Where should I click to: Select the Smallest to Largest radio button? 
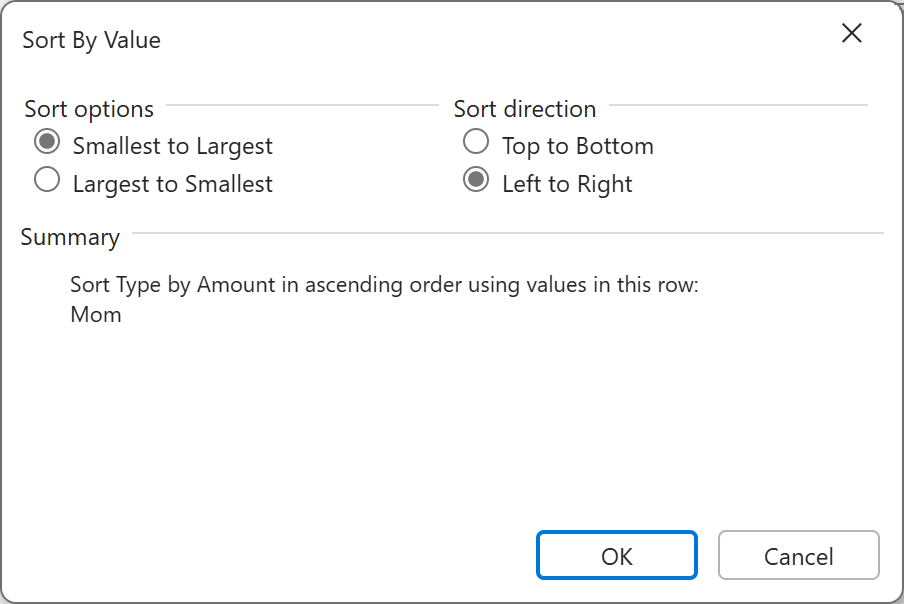coord(47,142)
